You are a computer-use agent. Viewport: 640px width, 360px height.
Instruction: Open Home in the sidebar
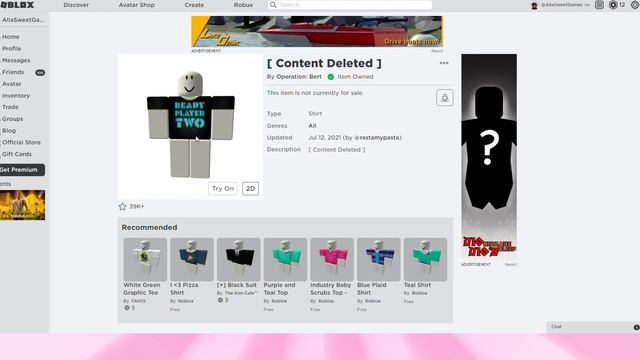pyautogui.click(x=11, y=37)
